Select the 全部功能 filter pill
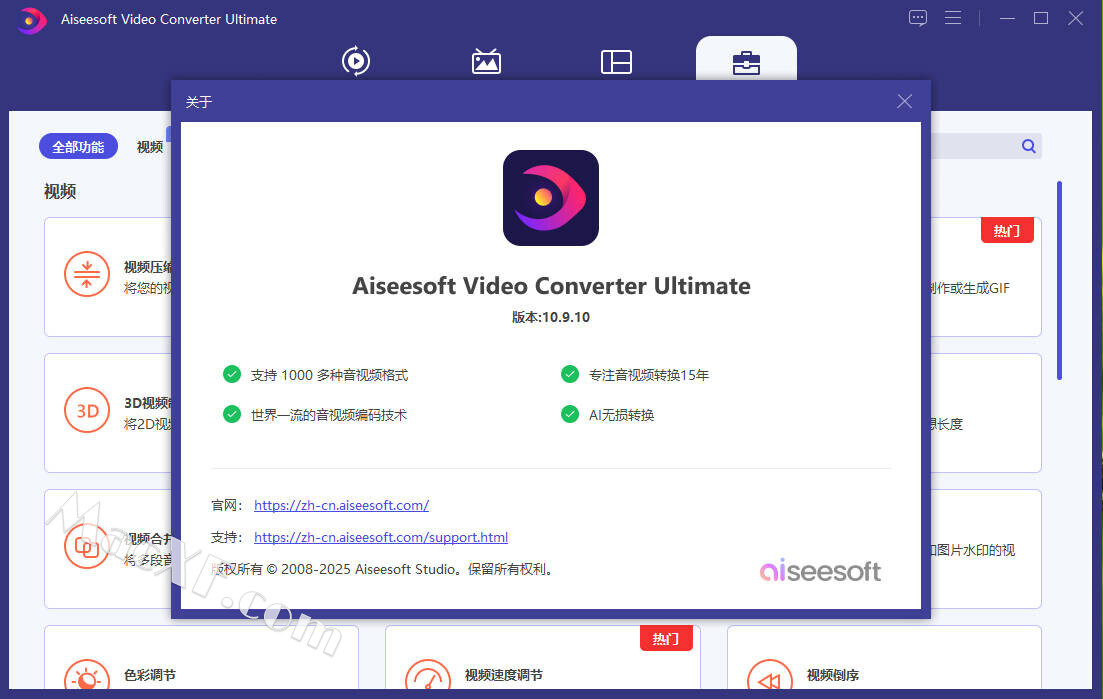The image size is (1103, 699). [x=78, y=146]
